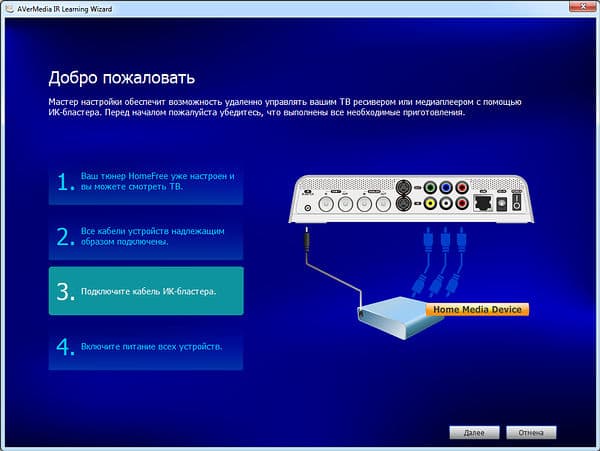Click the yellow RCA jack on tuner
Image resolution: width=600 pixels, height=451 pixels.
[430, 204]
